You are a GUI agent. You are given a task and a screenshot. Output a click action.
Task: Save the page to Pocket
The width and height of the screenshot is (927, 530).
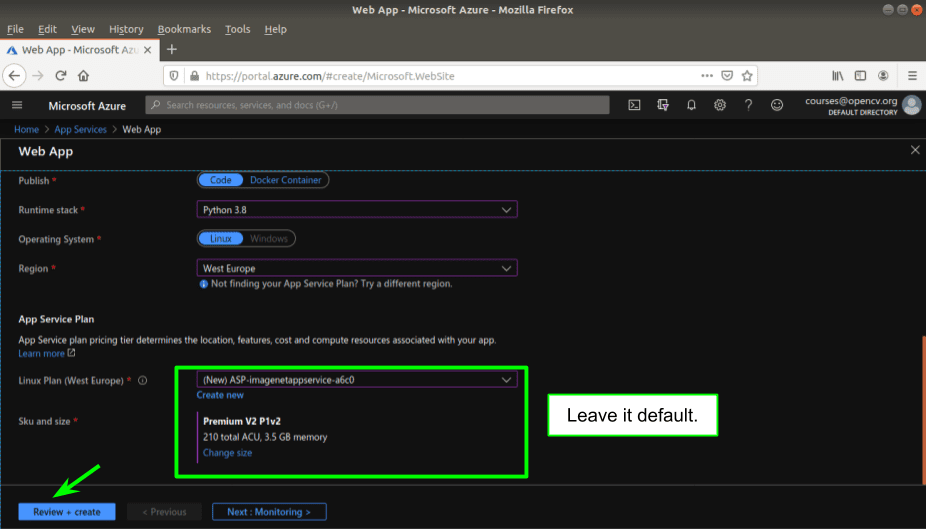727,76
